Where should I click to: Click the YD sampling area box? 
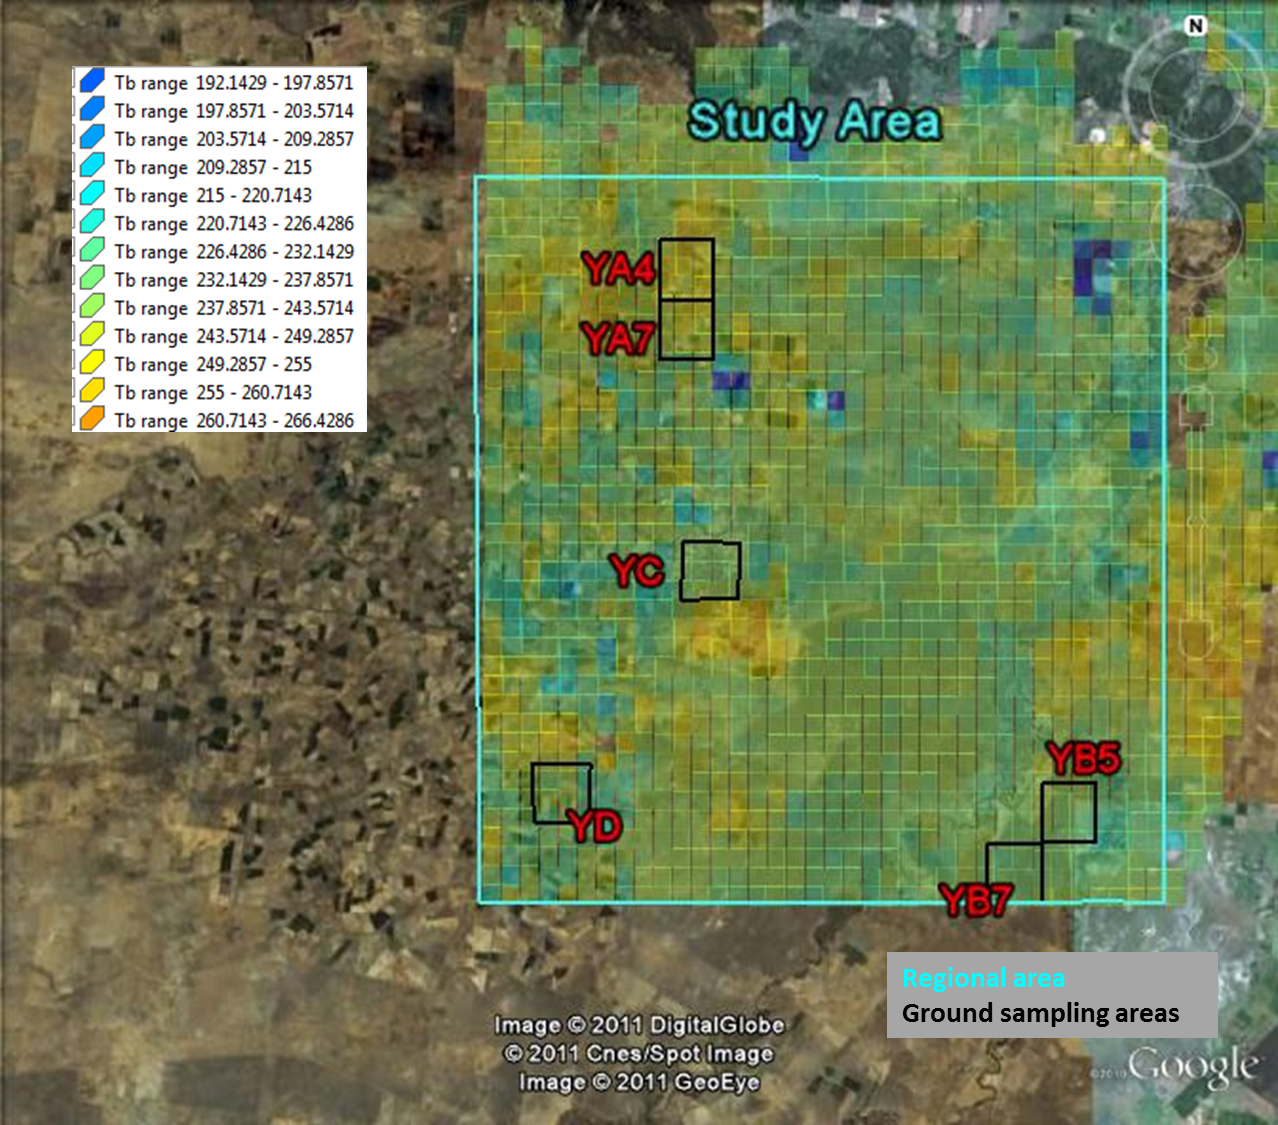coord(561,793)
